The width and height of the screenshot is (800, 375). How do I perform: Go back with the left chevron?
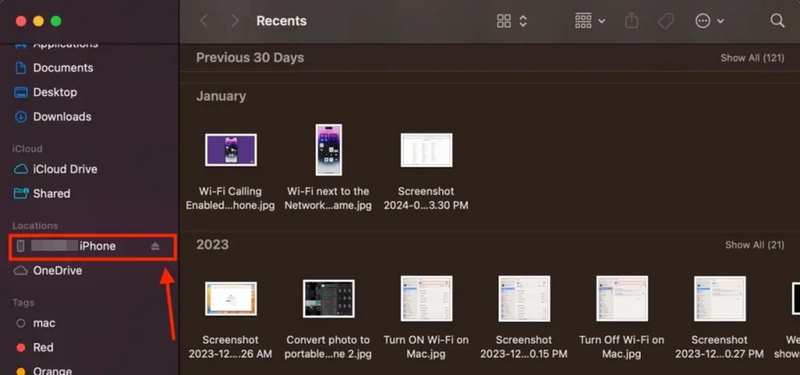204,21
